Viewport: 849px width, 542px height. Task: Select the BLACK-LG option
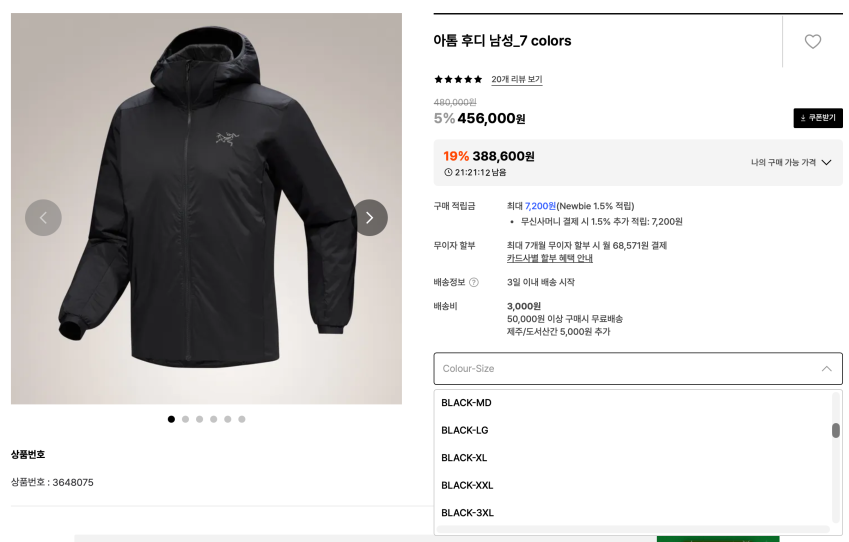[x=465, y=430]
